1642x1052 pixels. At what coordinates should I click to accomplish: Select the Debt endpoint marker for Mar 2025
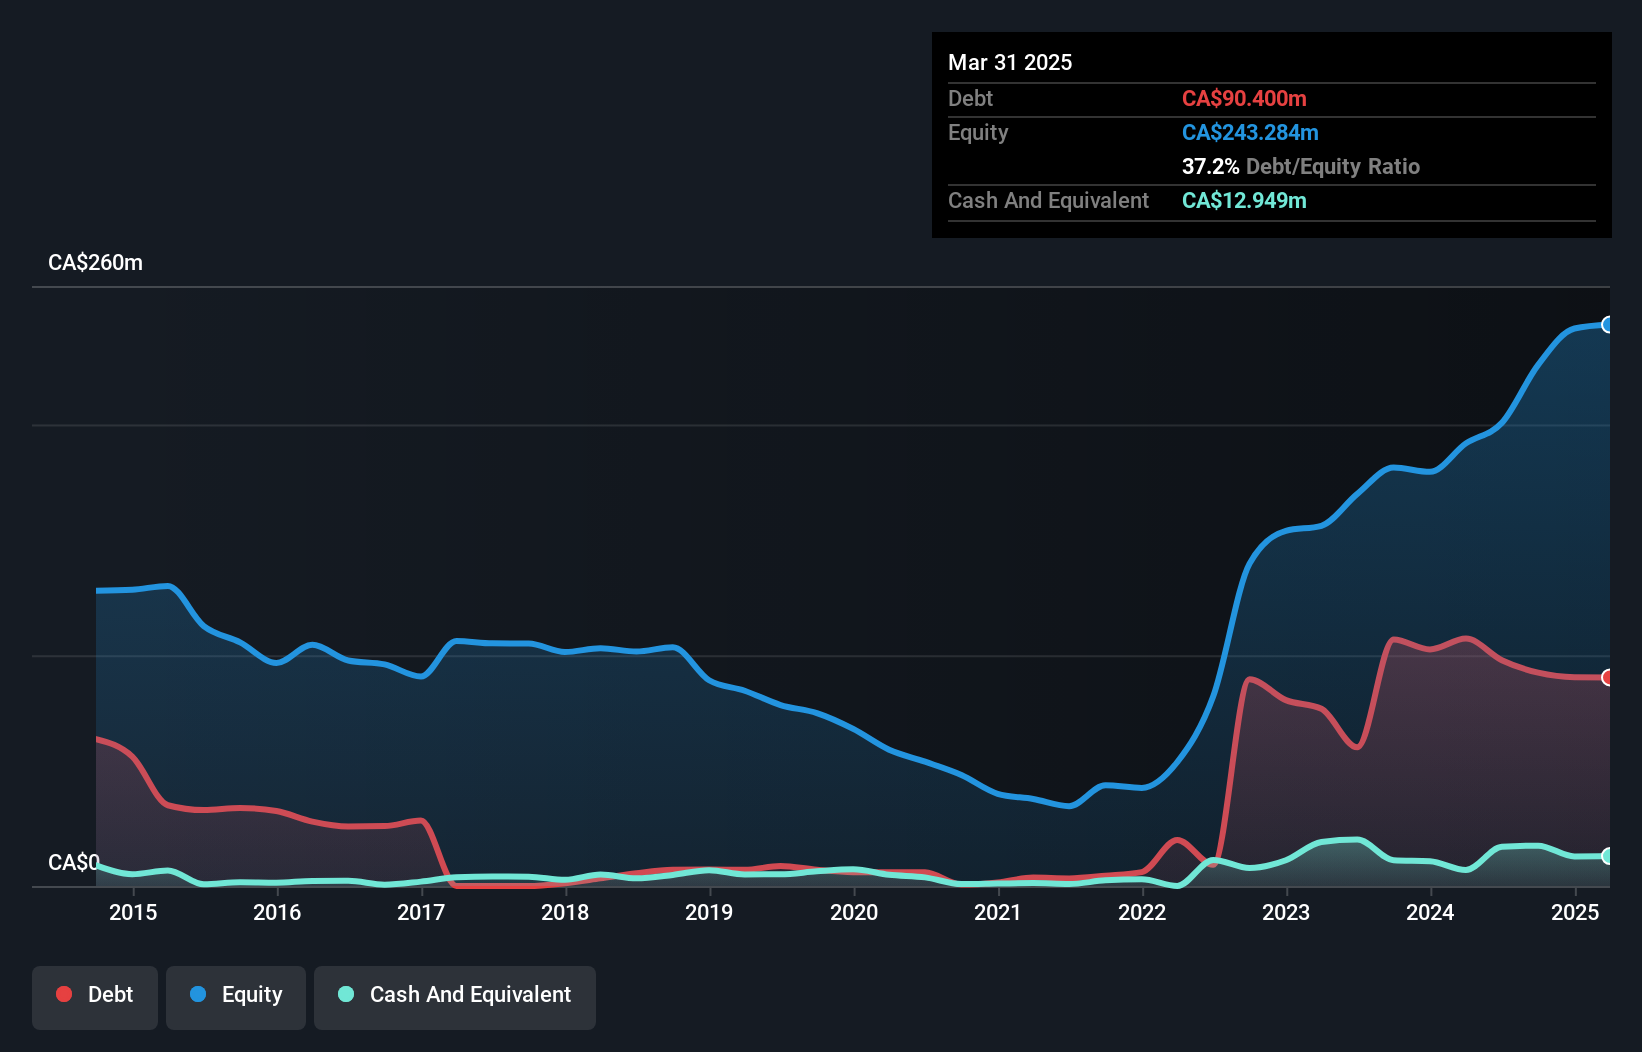[x=1608, y=677]
